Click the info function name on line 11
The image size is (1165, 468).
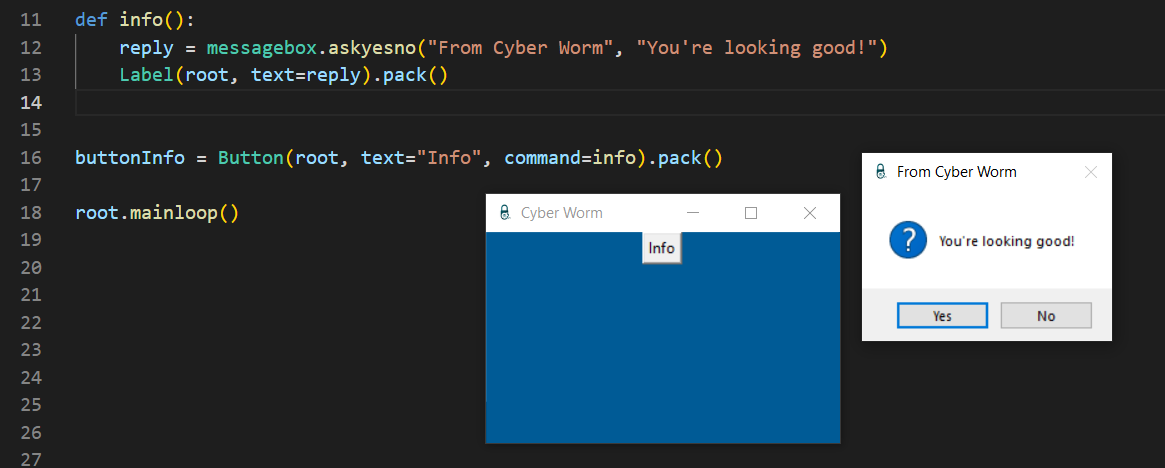[141, 20]
